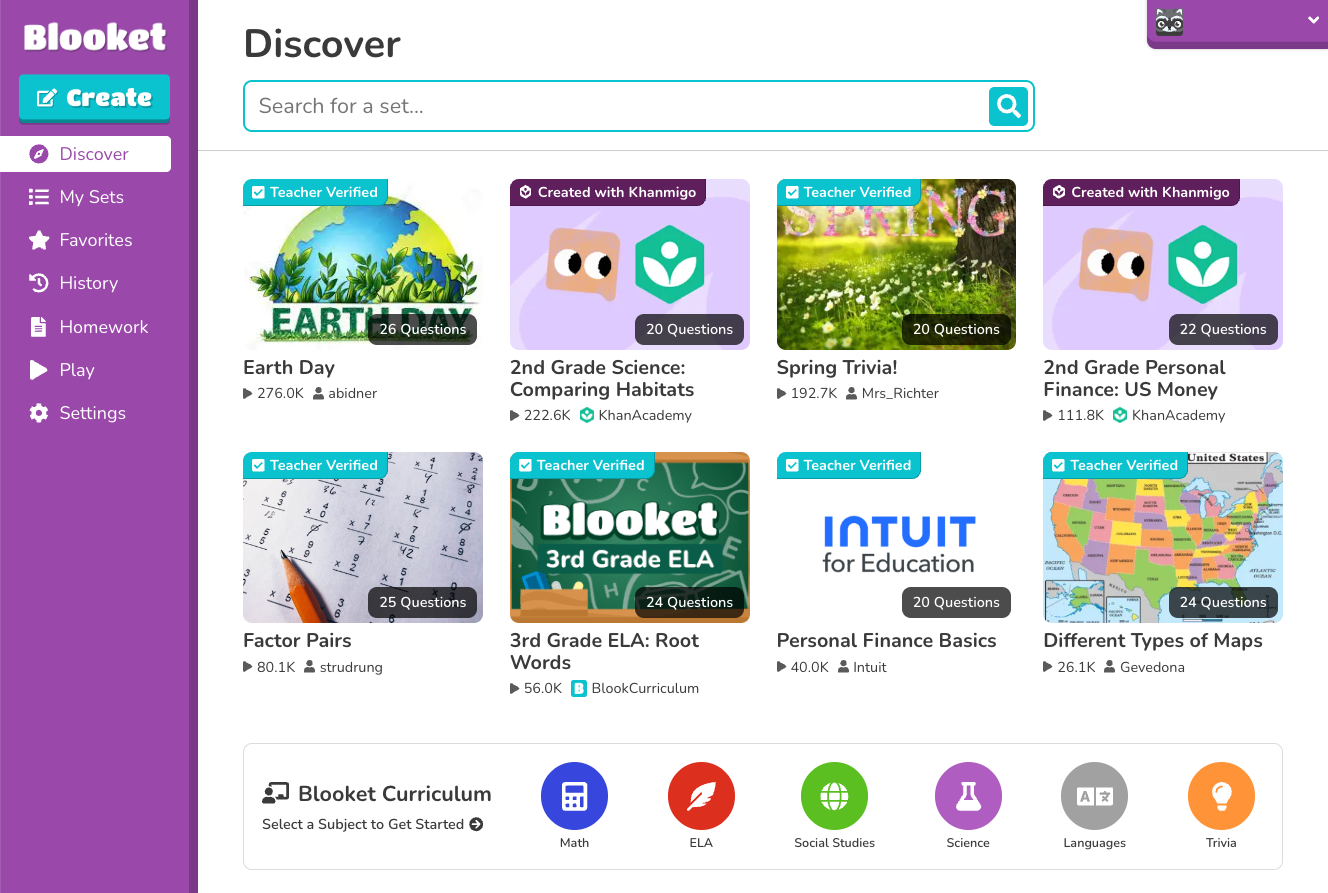Open the Factor Pairs set title

pyautogui.click(x=297, y=640)
